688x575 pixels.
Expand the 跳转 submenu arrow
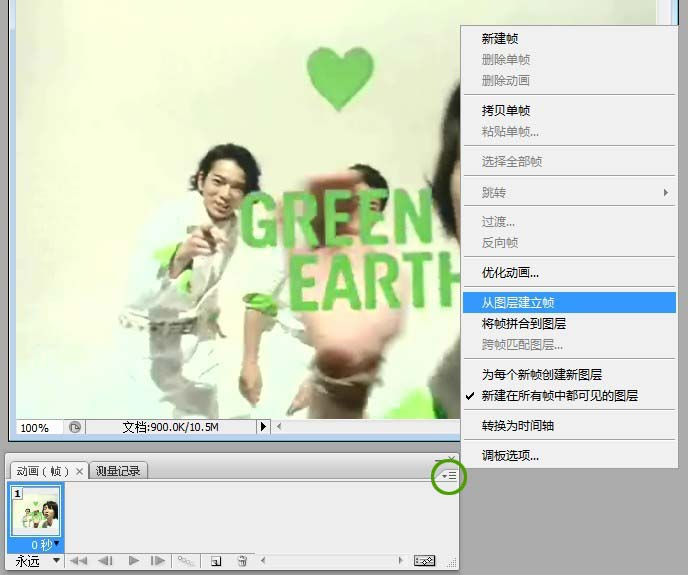(666, 192)
